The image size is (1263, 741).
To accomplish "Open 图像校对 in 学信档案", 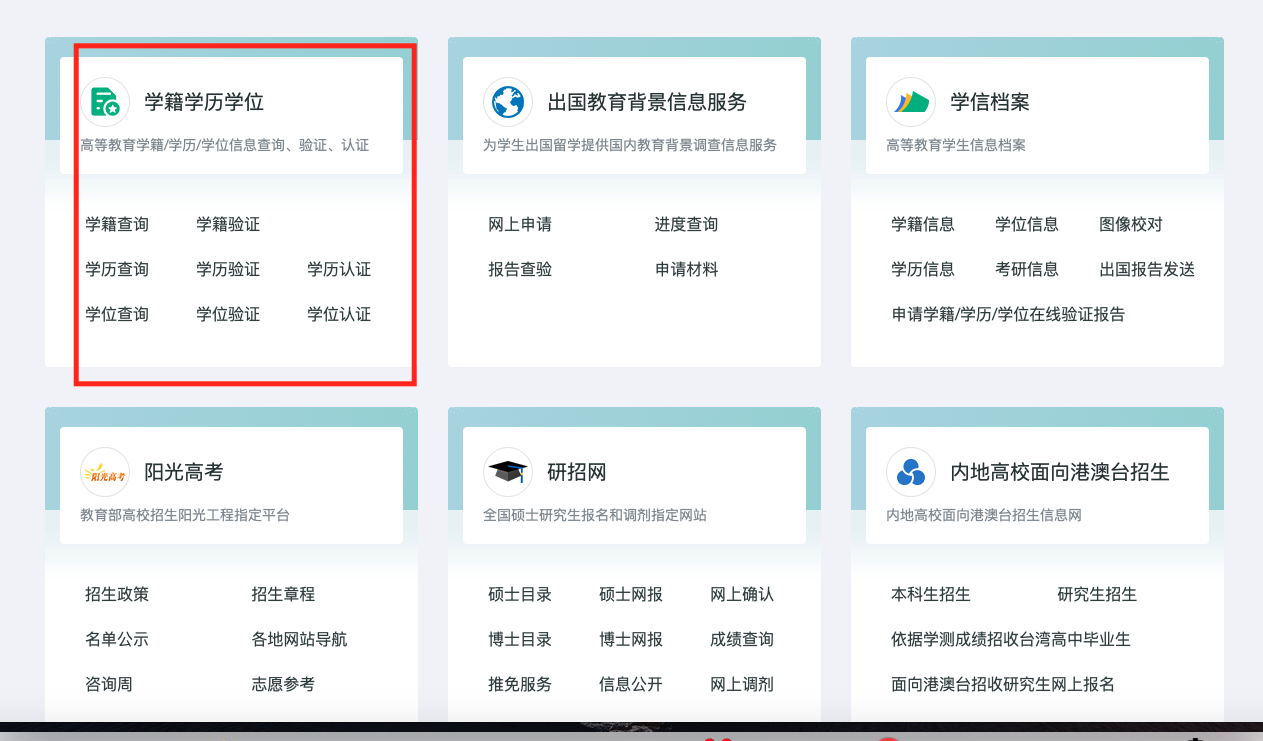I will 1131,225.
